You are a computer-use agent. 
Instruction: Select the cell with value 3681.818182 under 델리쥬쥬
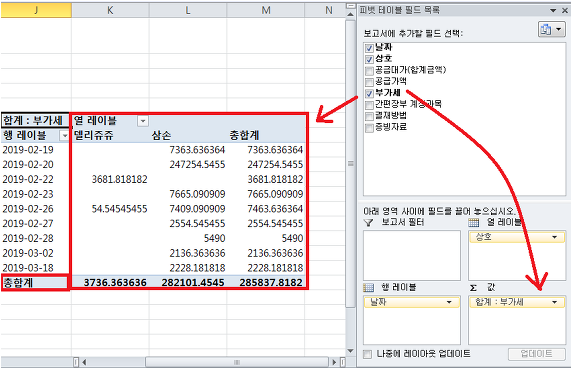point(110,180)
